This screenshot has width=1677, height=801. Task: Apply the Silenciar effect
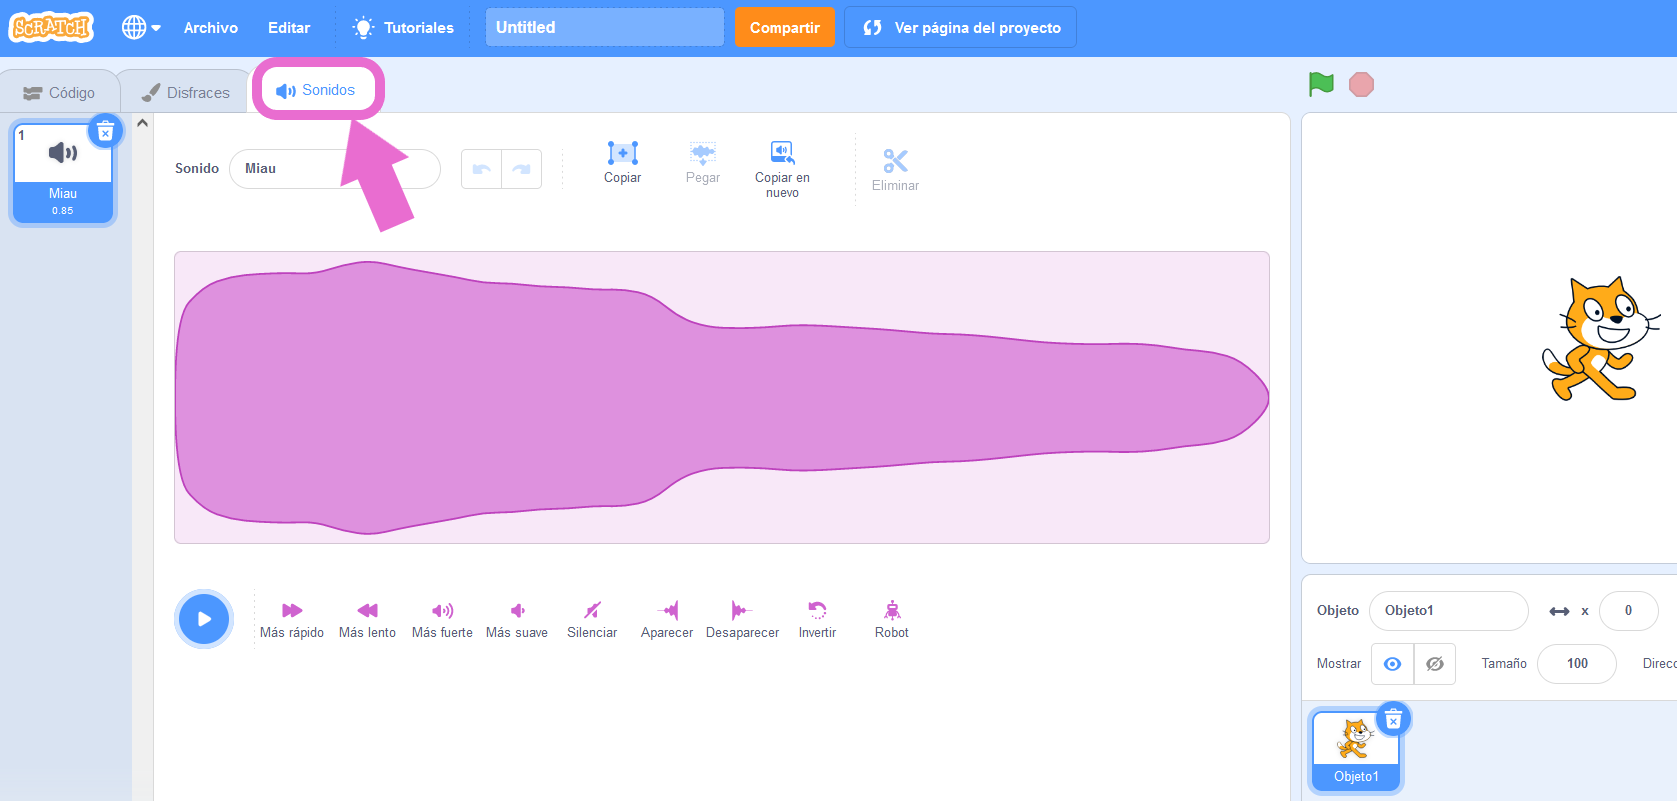[x=592, y=618]
